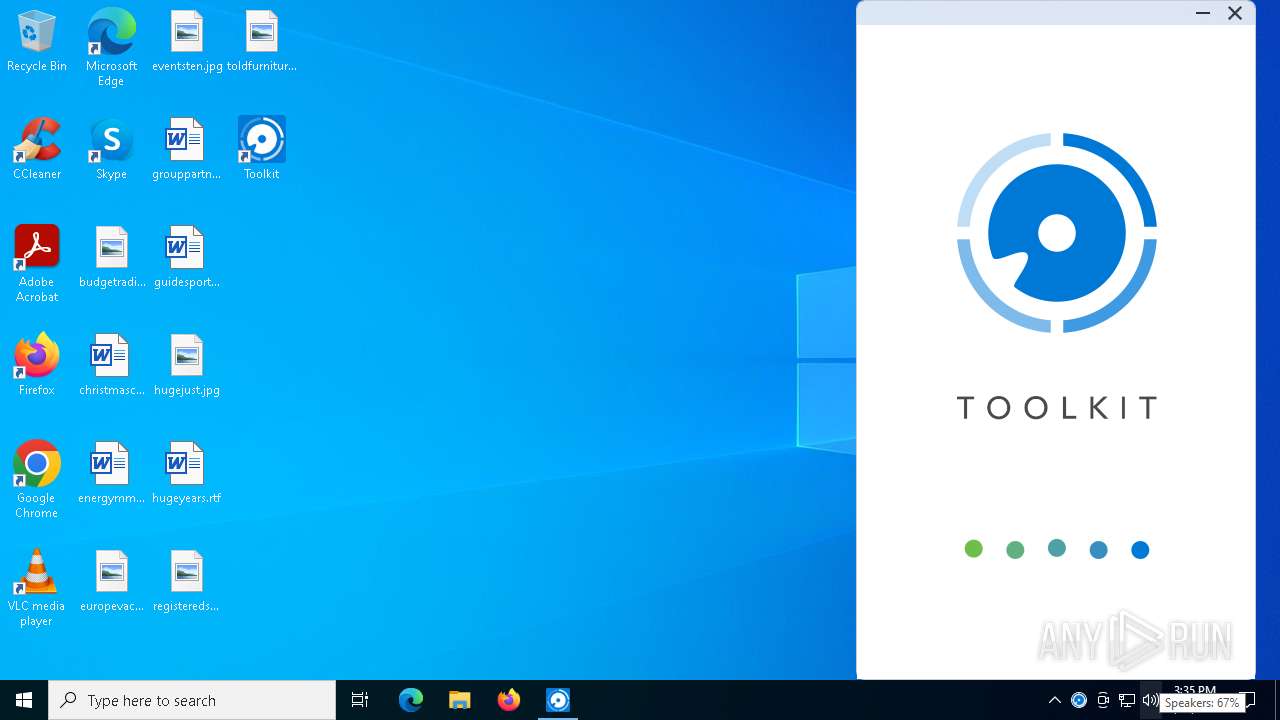This screenshot has width=1280, height=720.
Task: Select the guidesport... Word document
Action: (187, 257)
